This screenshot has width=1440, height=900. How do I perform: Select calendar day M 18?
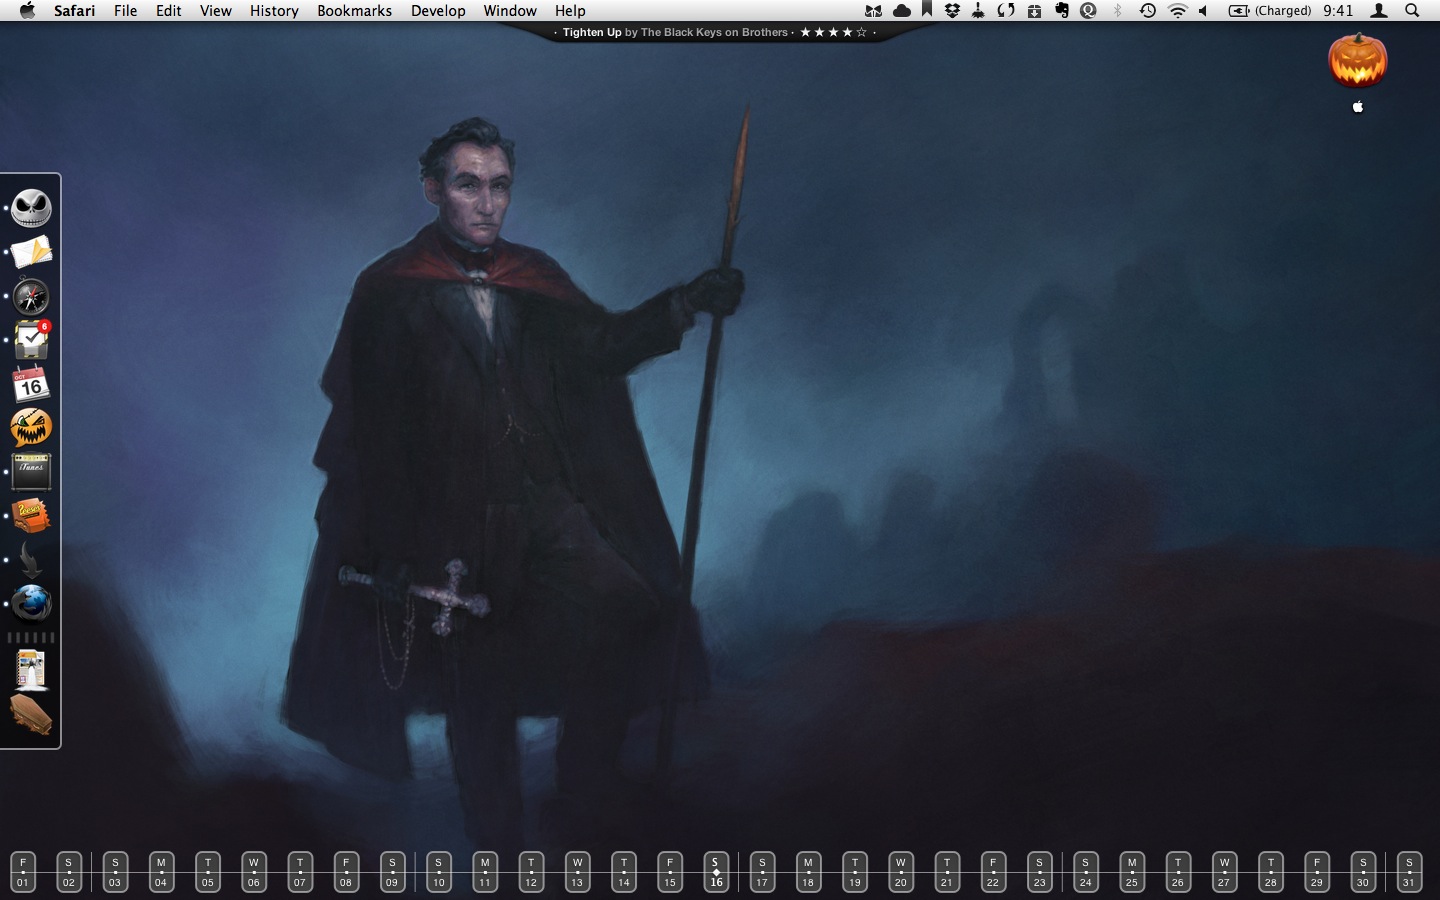(x=808, y=872)
